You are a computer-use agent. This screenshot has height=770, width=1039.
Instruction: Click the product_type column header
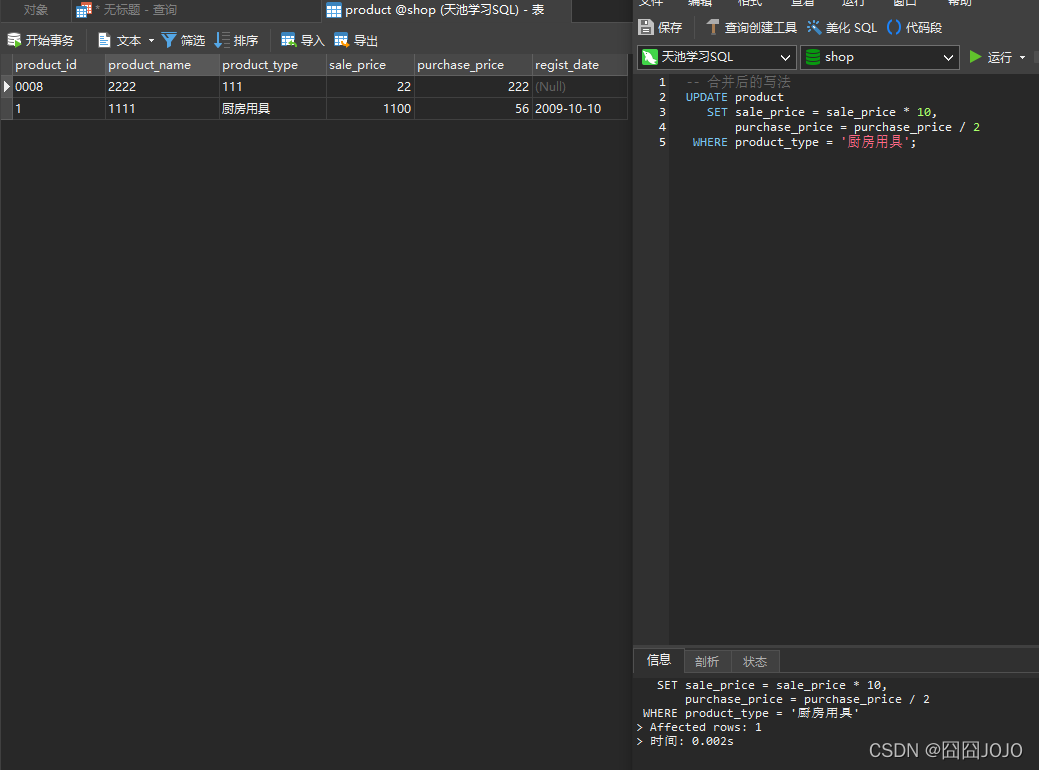(x=273, y=65)
